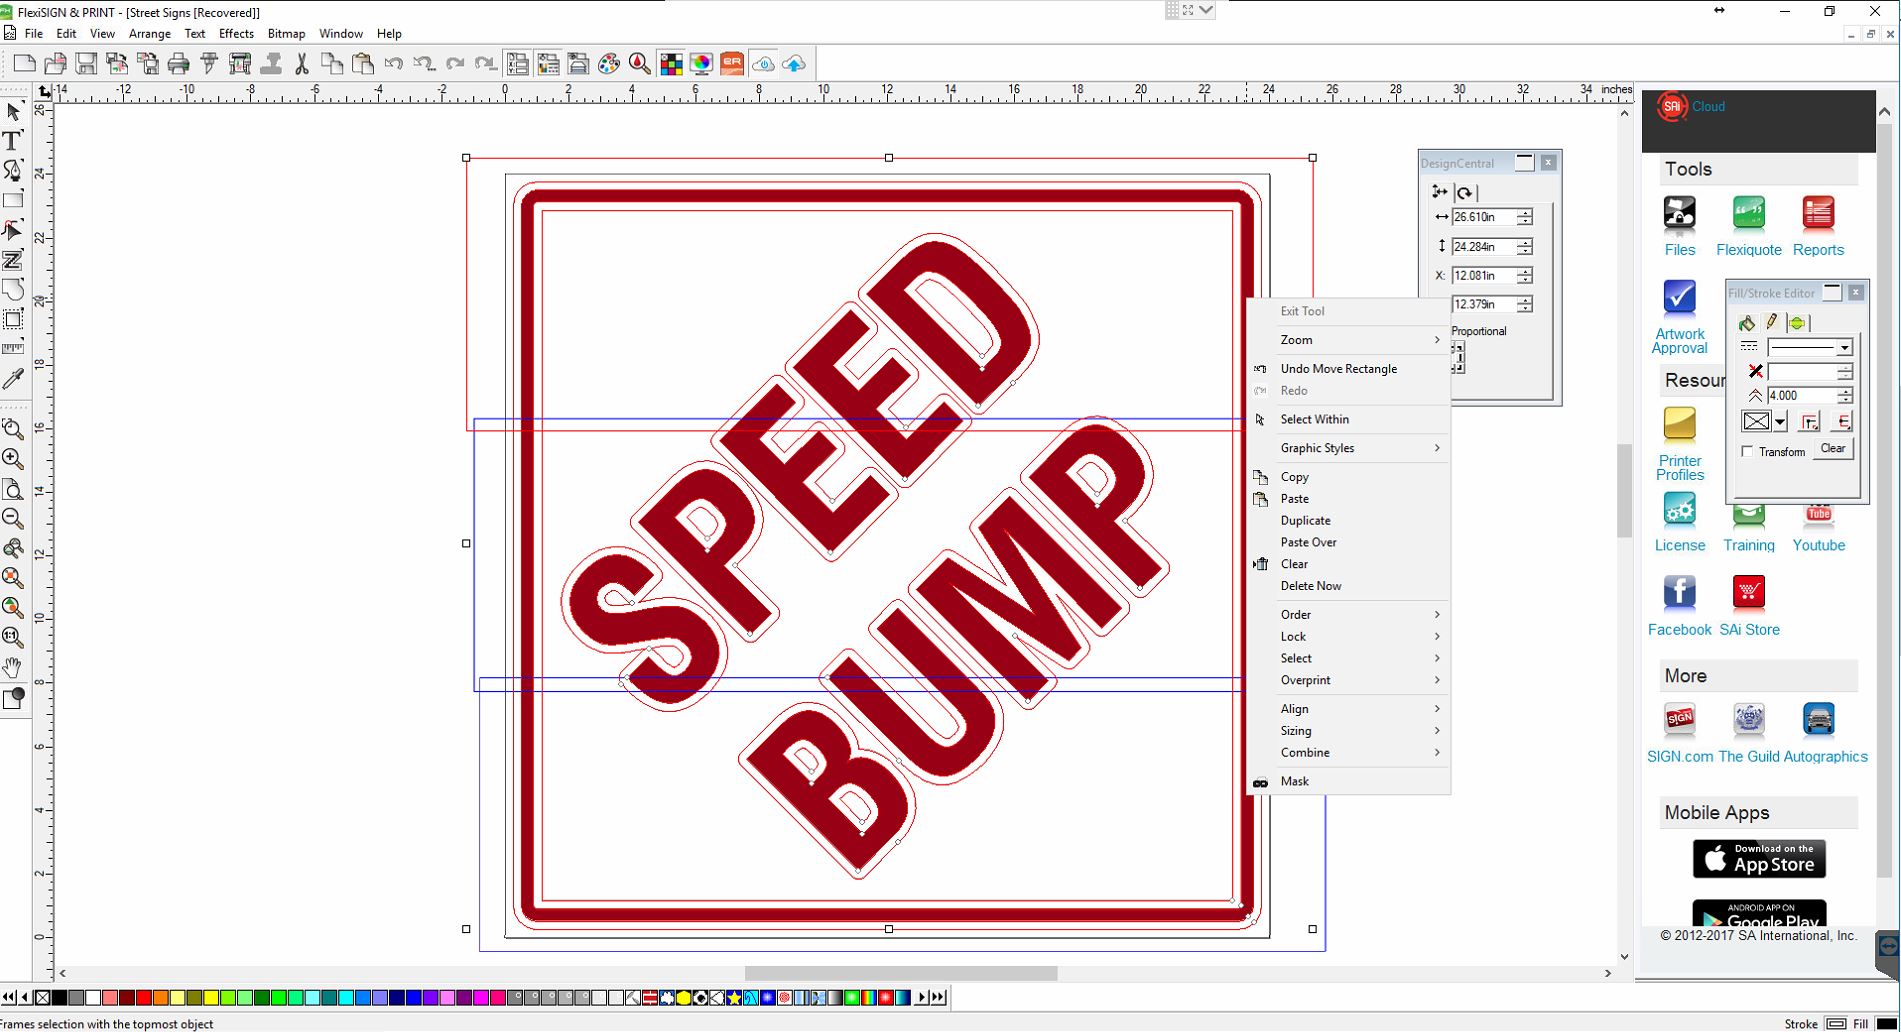The width and height of the screenshot is (1901, 1032).
Task: Open the line style dropdown in Fill/Stroke Editor
Action: pyautogui.click(x=1844, y=347)
